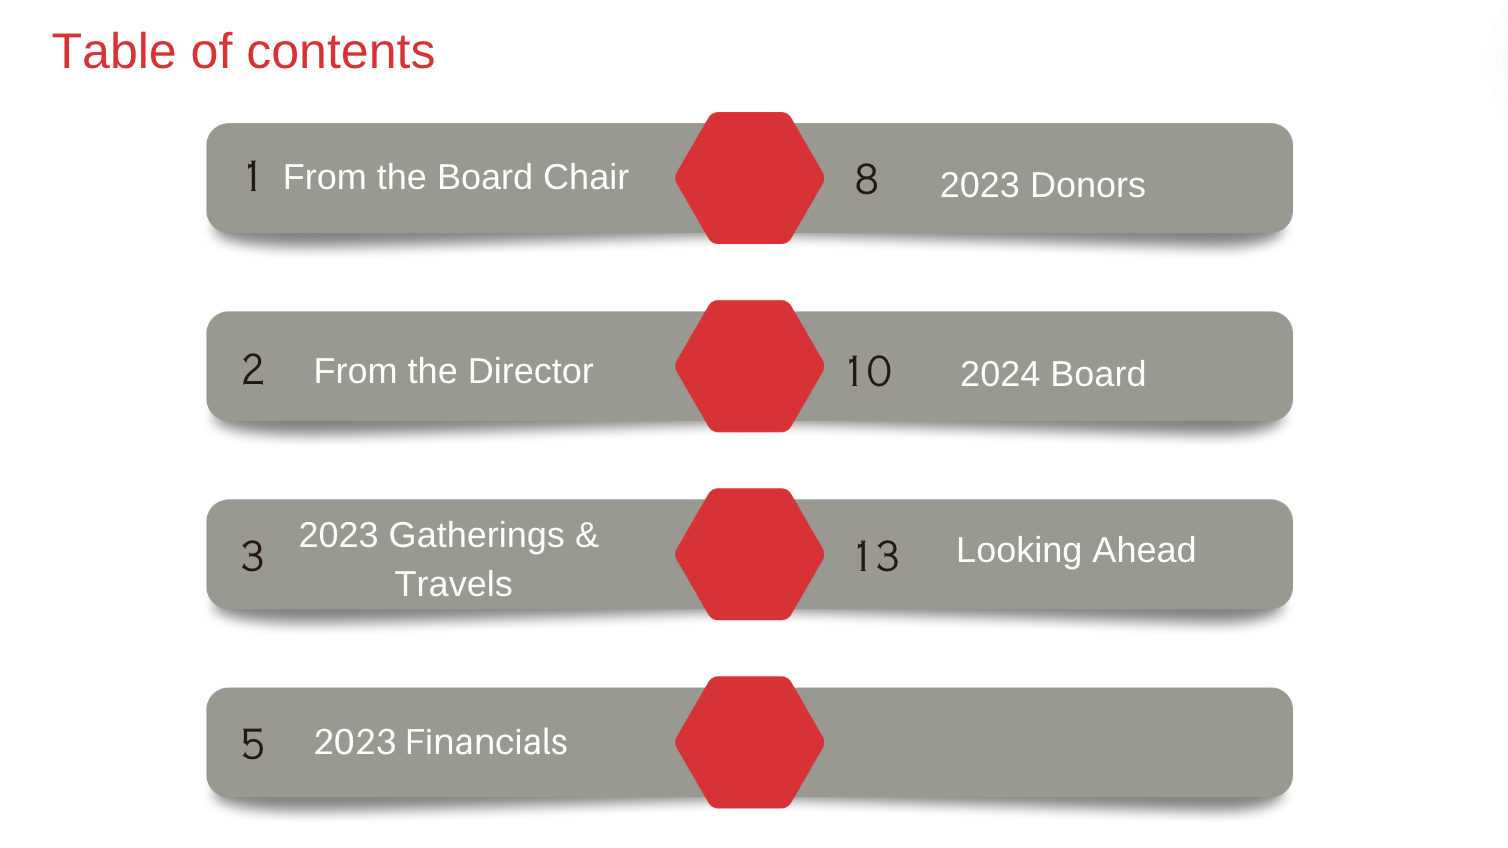Click the red hexagon beside From the Director
This screenshot has height=848, width=1508.
tap(749, 366)
